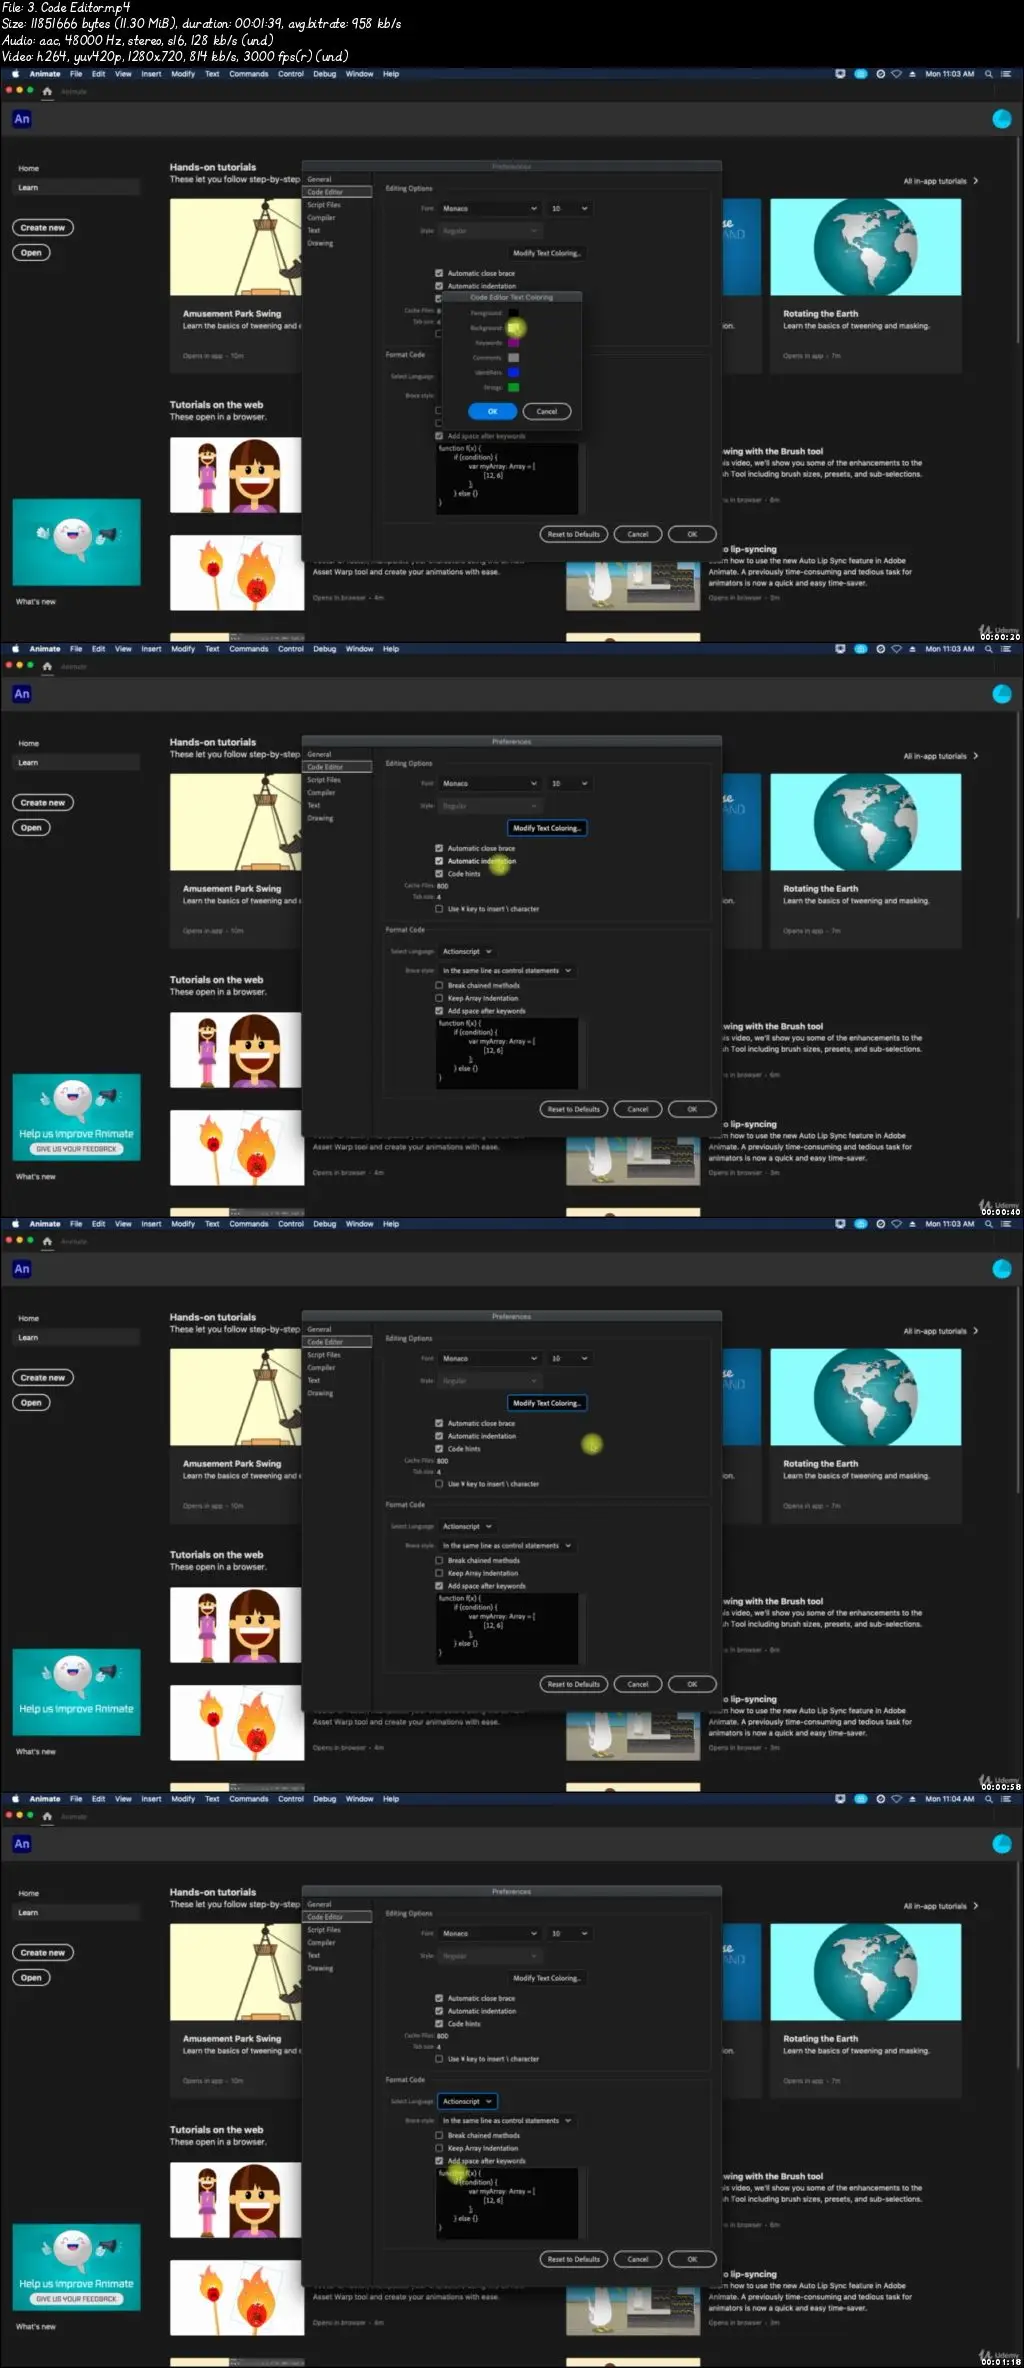The image size is (1024, 2368).
Task: Pick the Identifiers blue color swatch
Action: coord(513,373)
